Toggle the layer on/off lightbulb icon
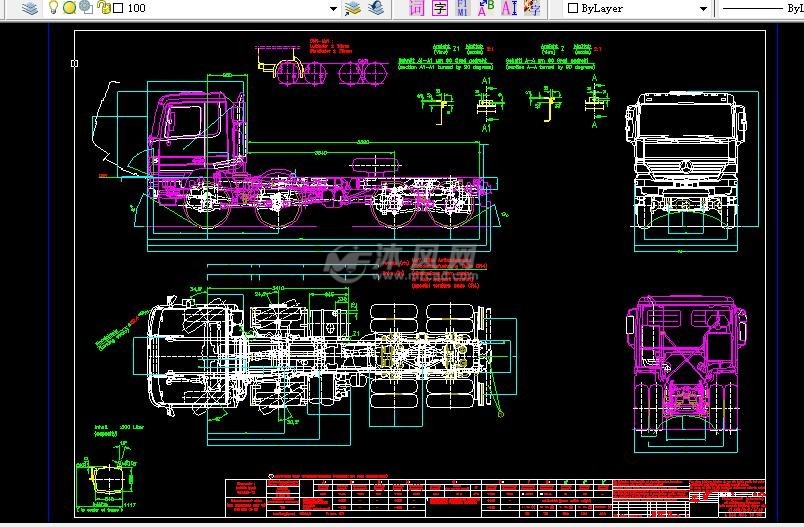Viewport: 804px width, 527px height. [53, 7]
